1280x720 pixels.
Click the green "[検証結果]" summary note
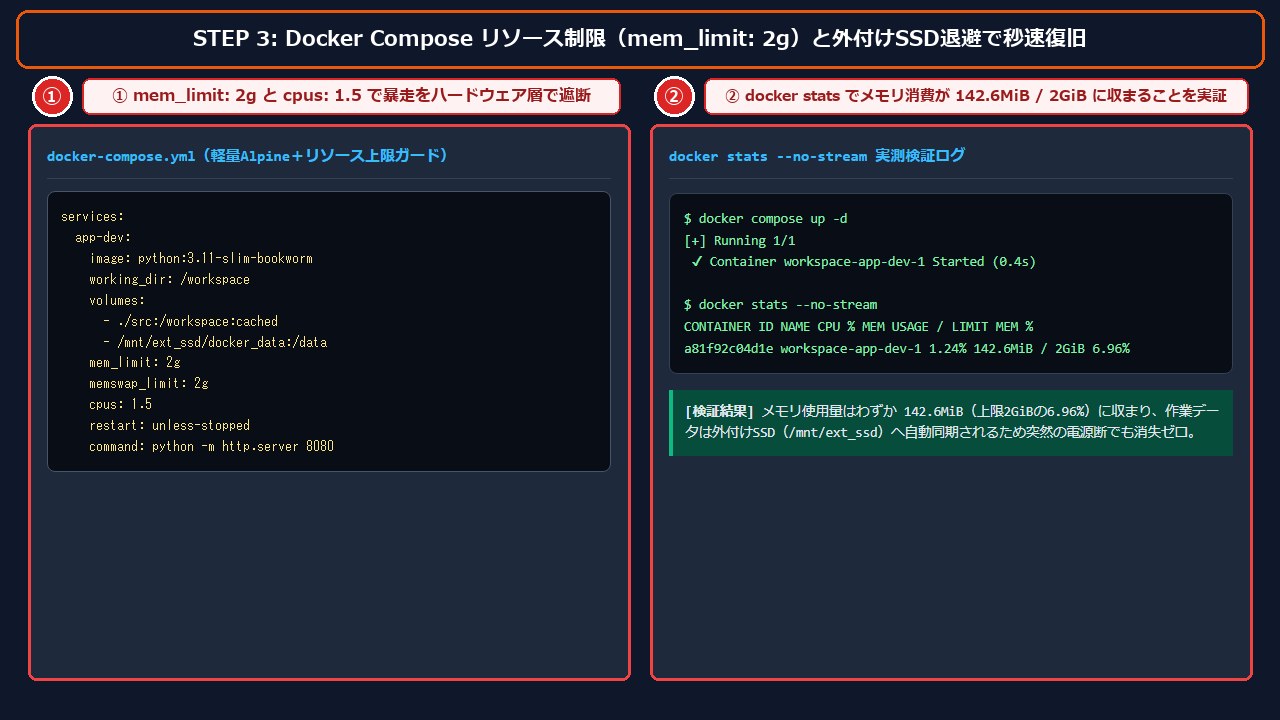click(951, 423)
